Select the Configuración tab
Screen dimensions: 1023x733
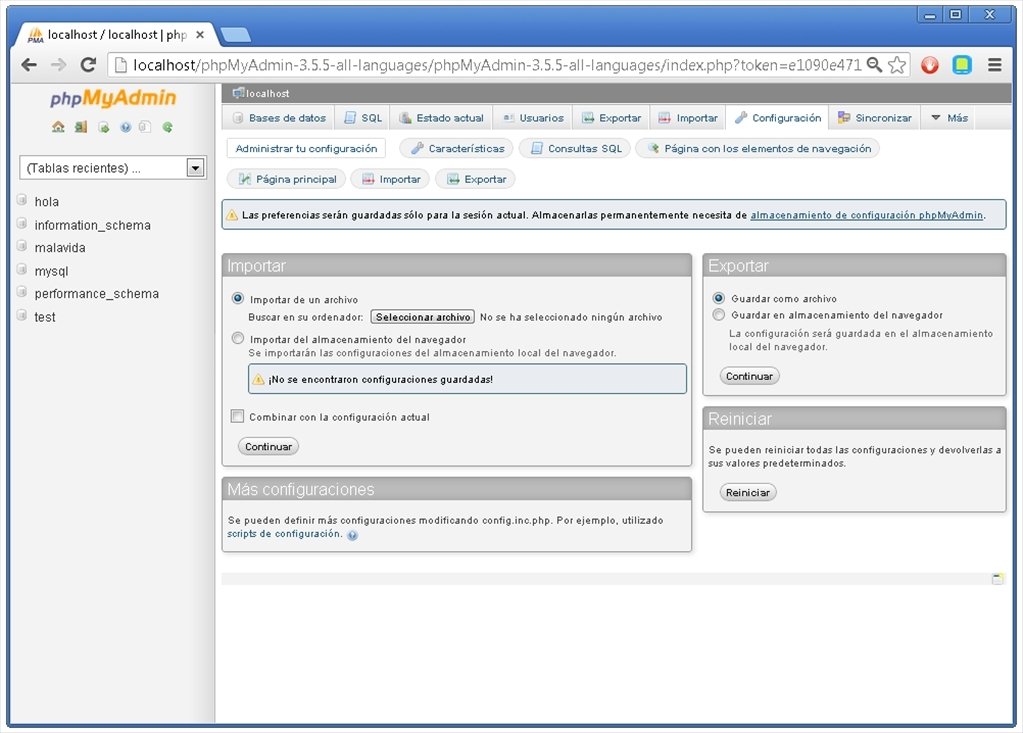point(778,118)
